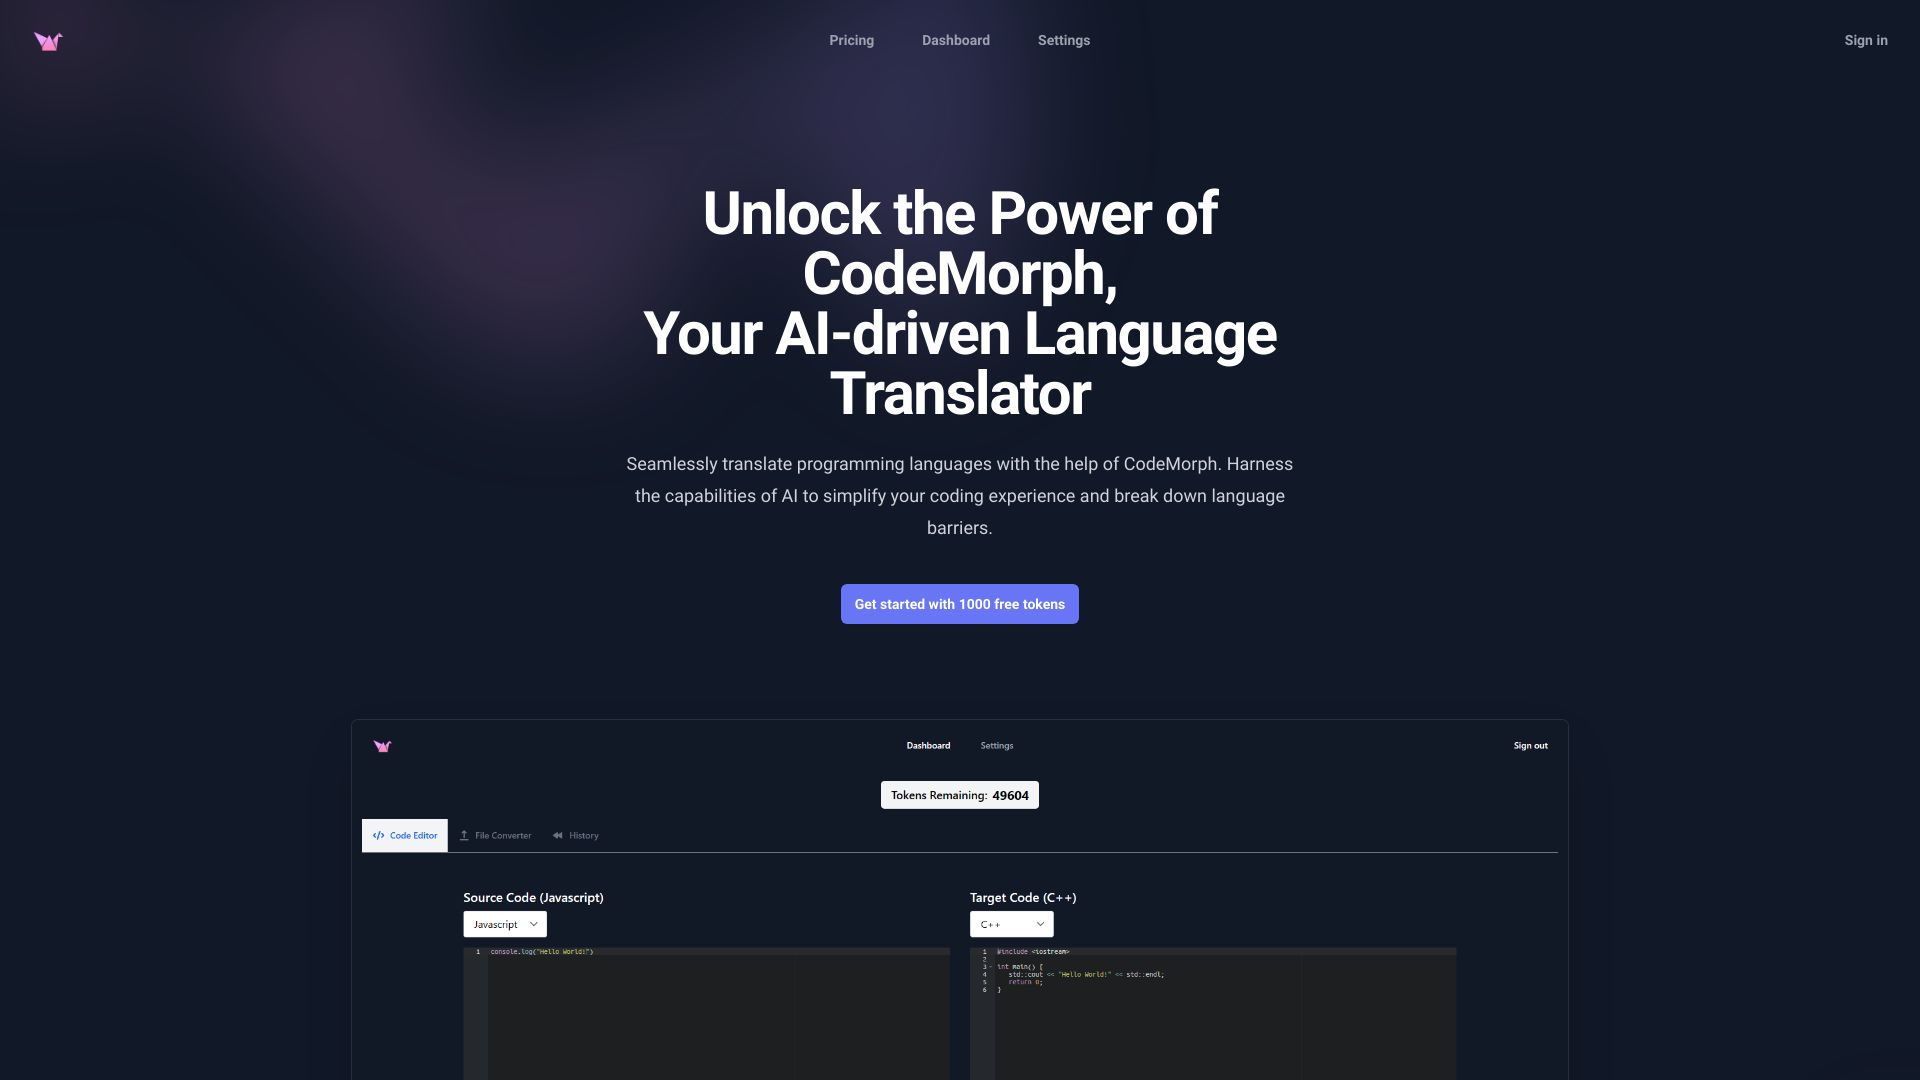Switch to the Dashboard tab
Screen dimensions: 1920x1080
point(955,41)
